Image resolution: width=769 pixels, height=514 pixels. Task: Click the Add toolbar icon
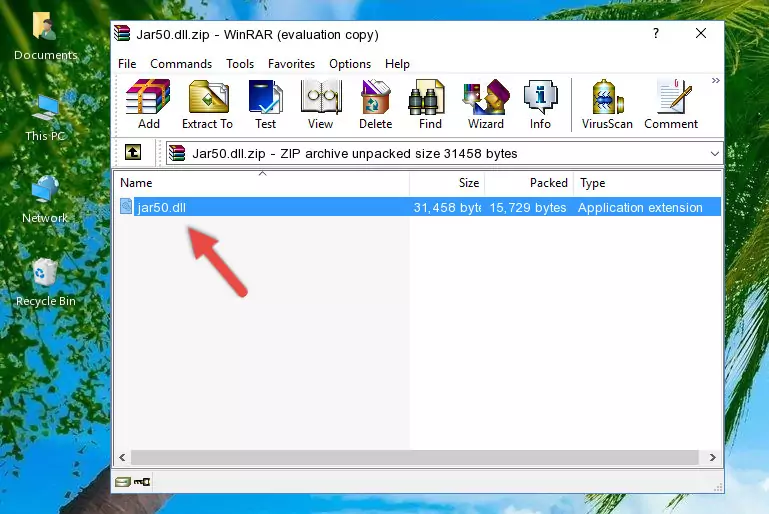coord(148,104)
